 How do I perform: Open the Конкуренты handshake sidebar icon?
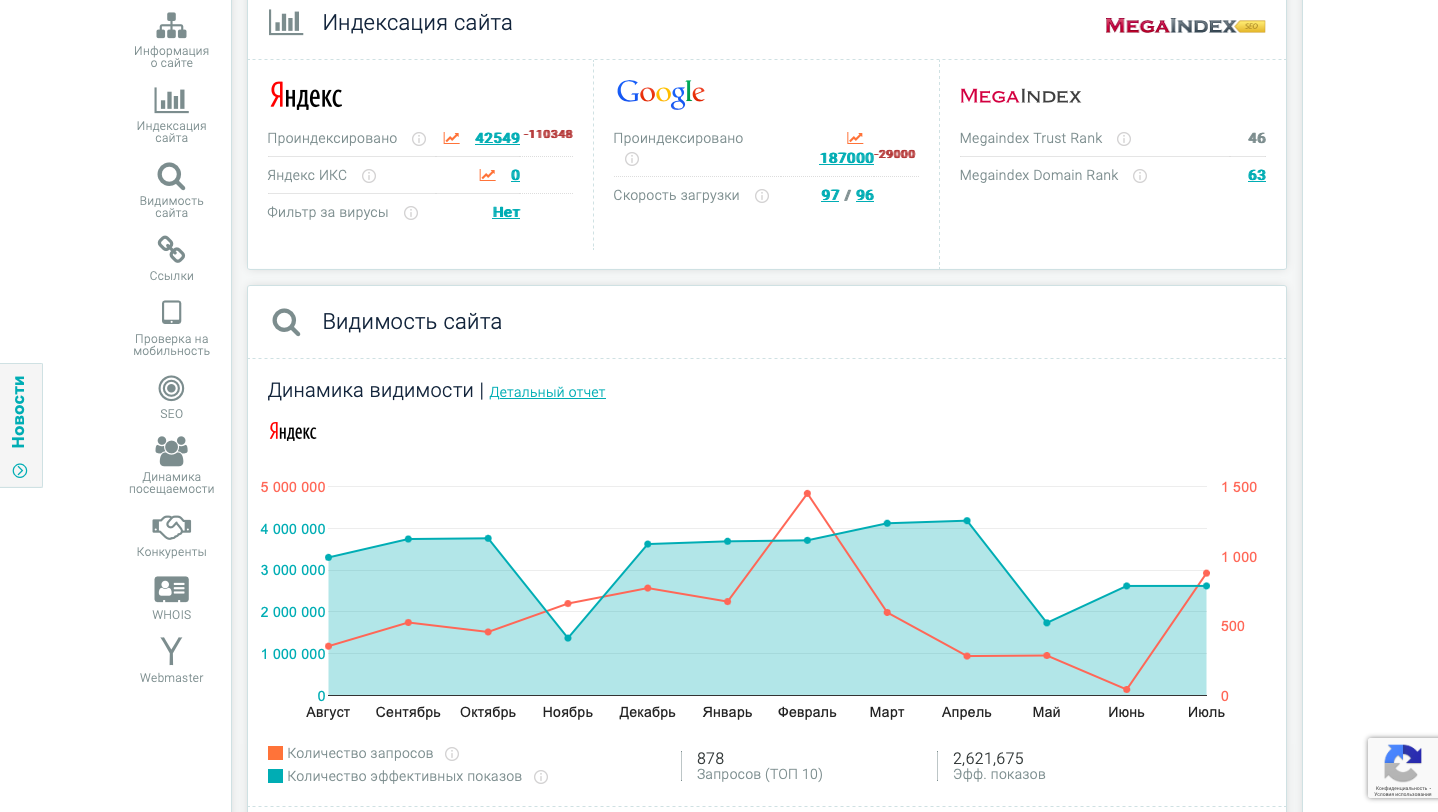coord(171,526)
